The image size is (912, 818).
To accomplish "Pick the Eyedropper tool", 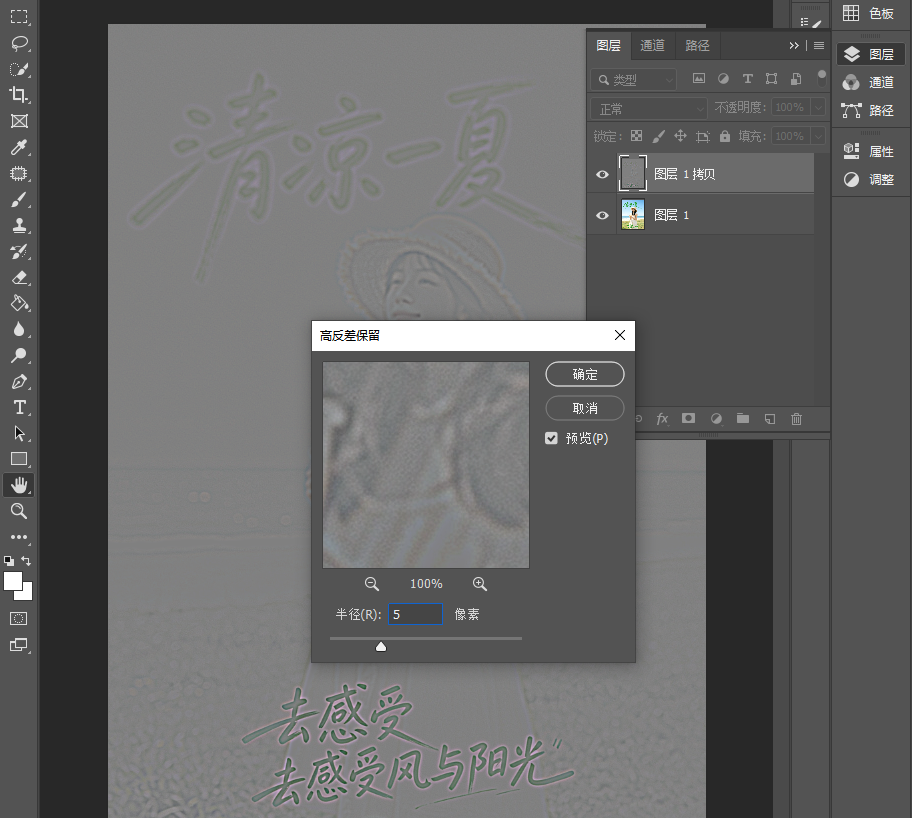I will [19, 147].
